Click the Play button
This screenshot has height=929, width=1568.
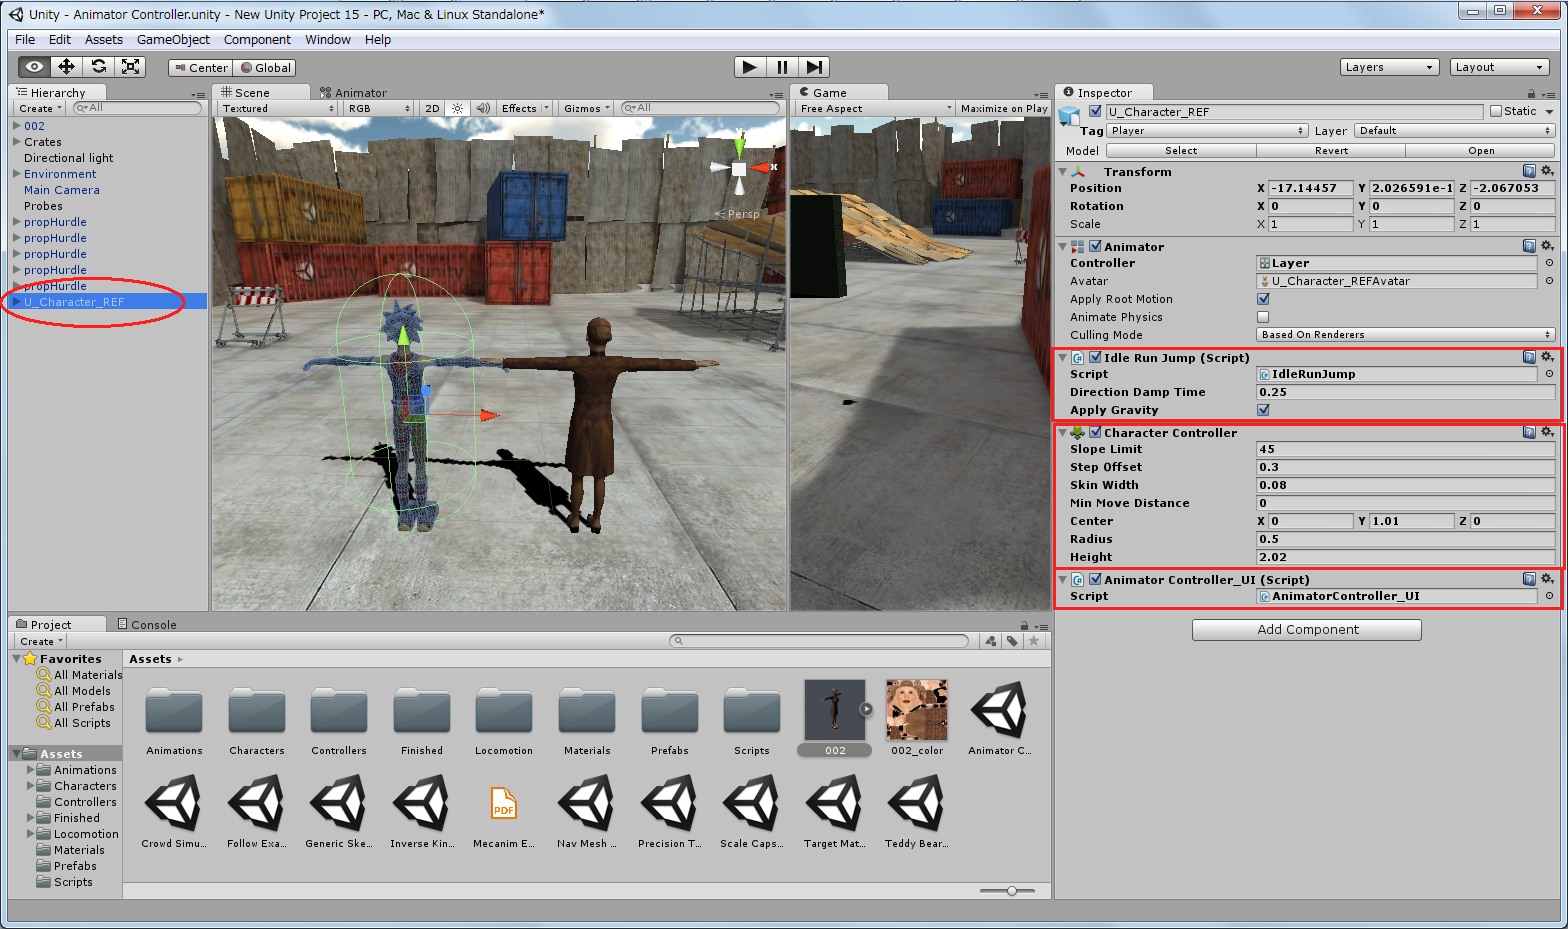click(750, 67)
